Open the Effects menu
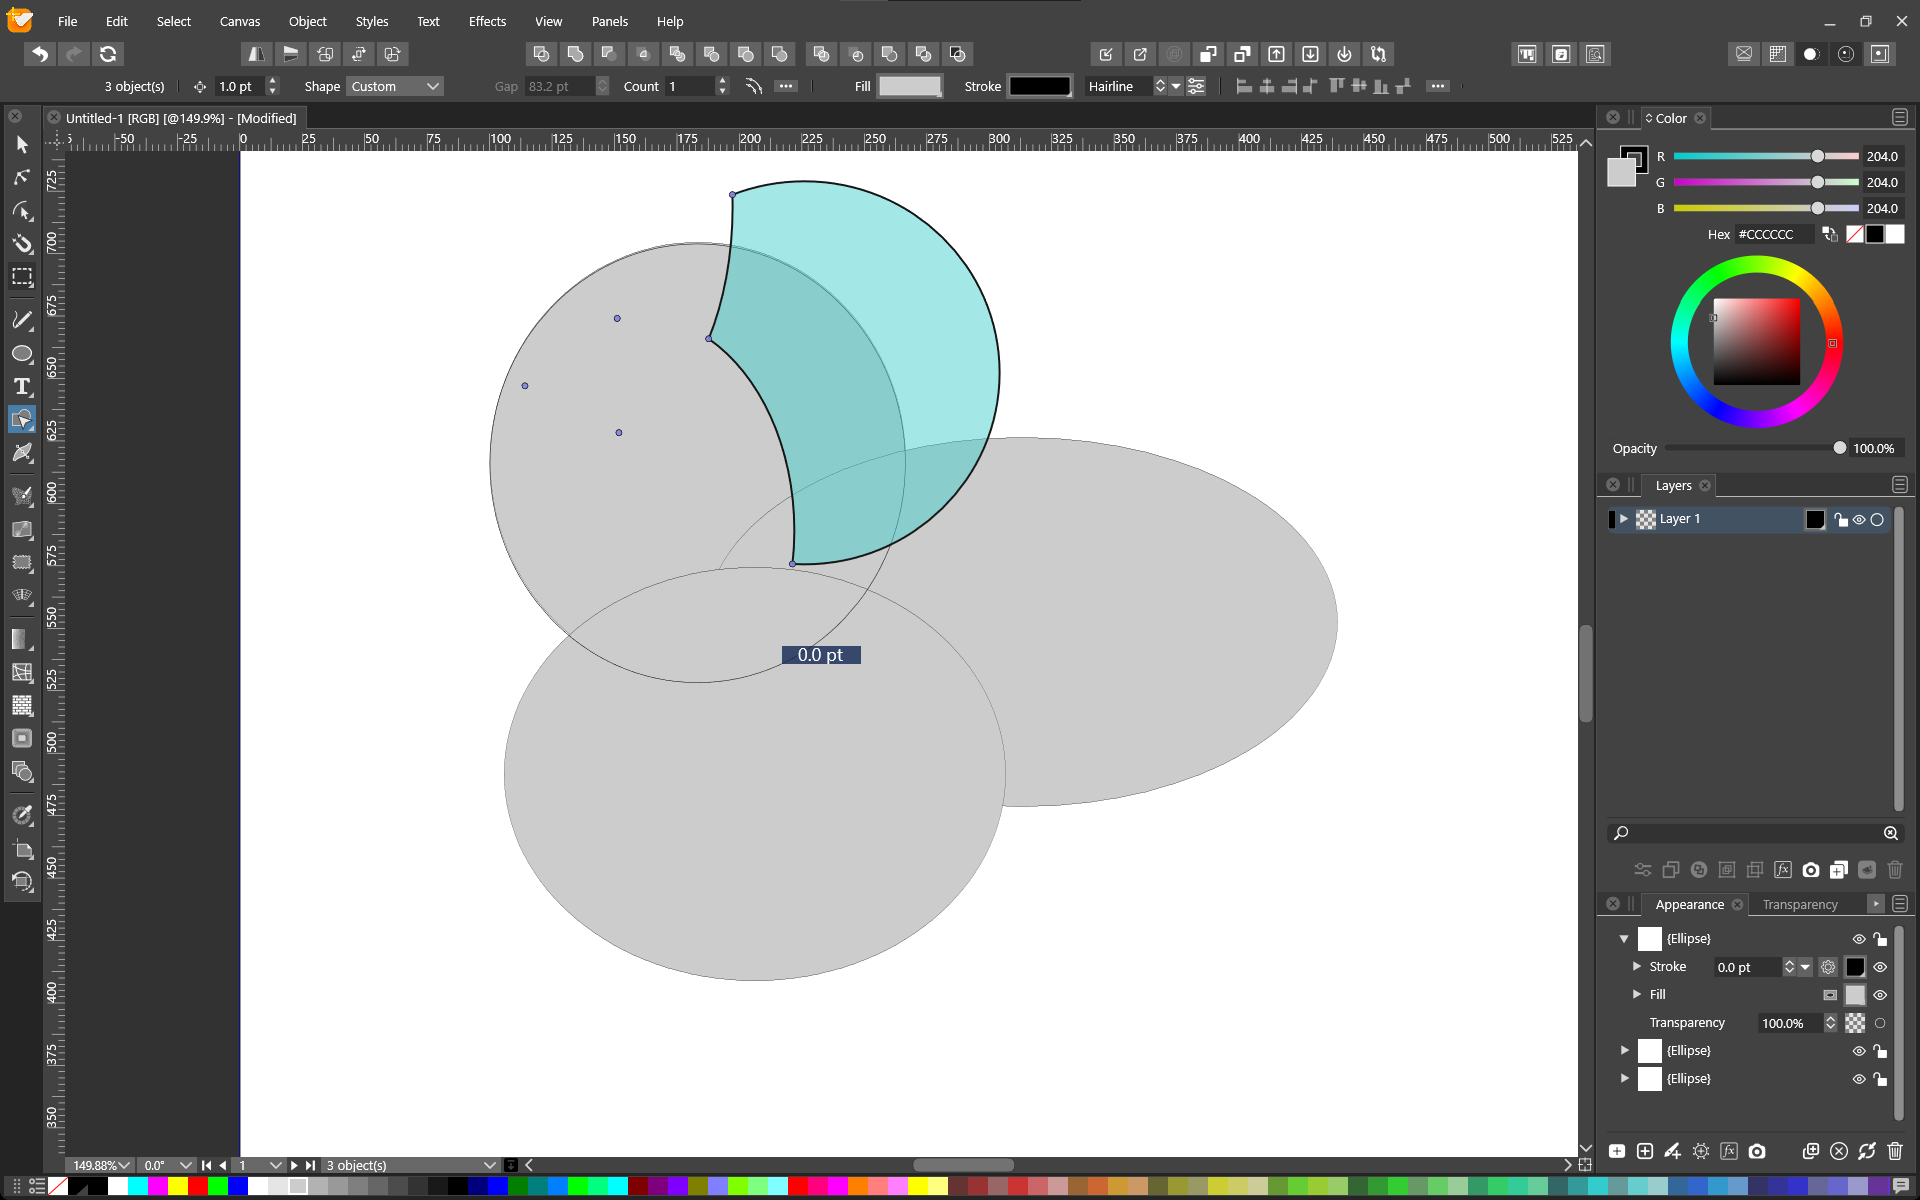Viewport: 1920px width, 1200px height. coord(487,21)
